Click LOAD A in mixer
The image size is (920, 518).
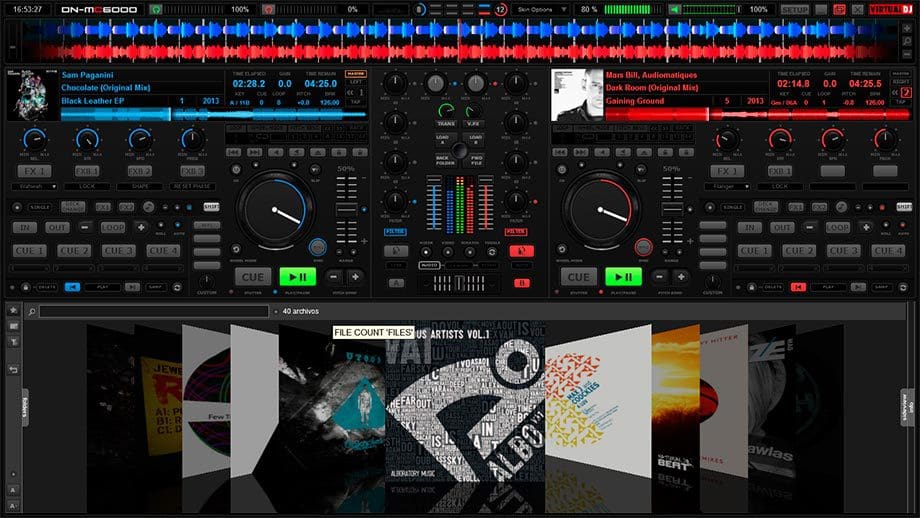(x=443, y=140)
